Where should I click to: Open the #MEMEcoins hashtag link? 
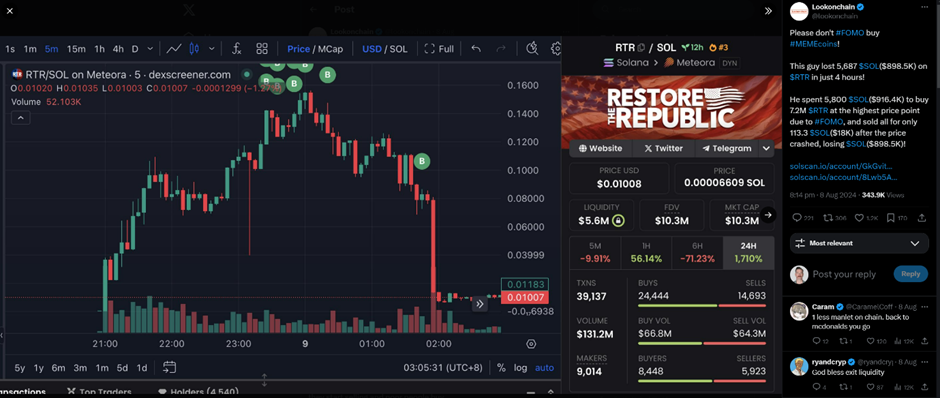coord(814,44)
